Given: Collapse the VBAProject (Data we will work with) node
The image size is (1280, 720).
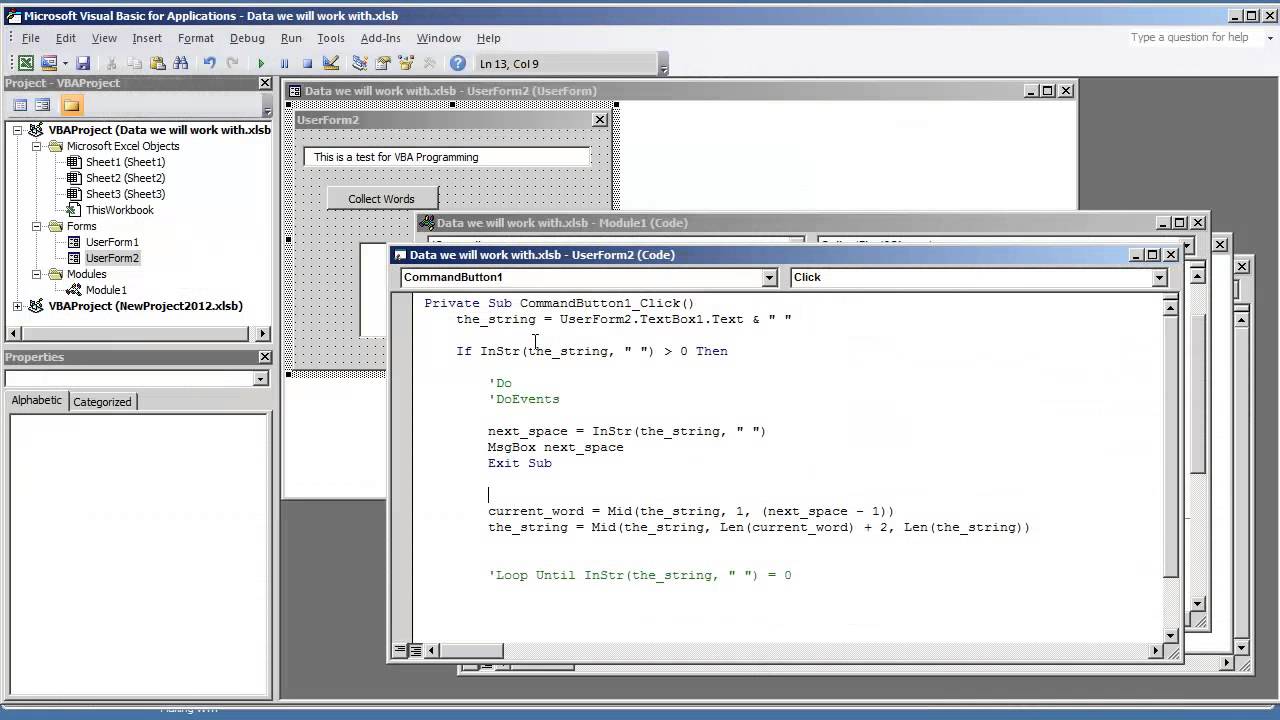Looking at the screenshot, I should pyautogui.click(x=18, y=130).
